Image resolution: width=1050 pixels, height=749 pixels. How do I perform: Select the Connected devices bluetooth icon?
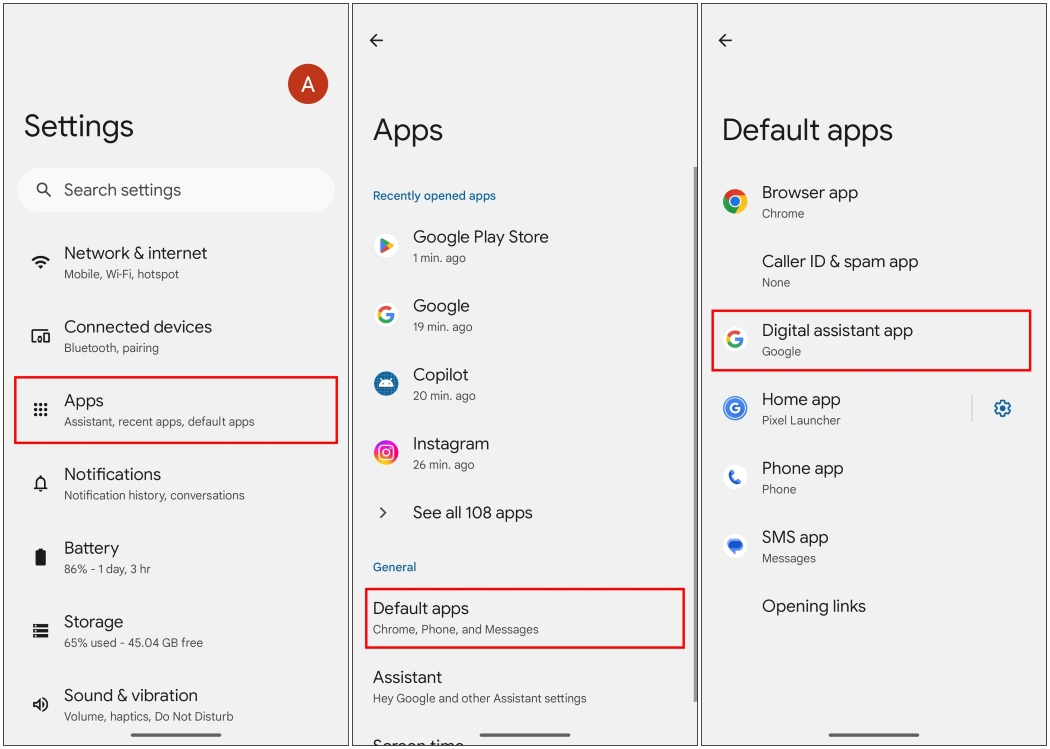(38, 334)
